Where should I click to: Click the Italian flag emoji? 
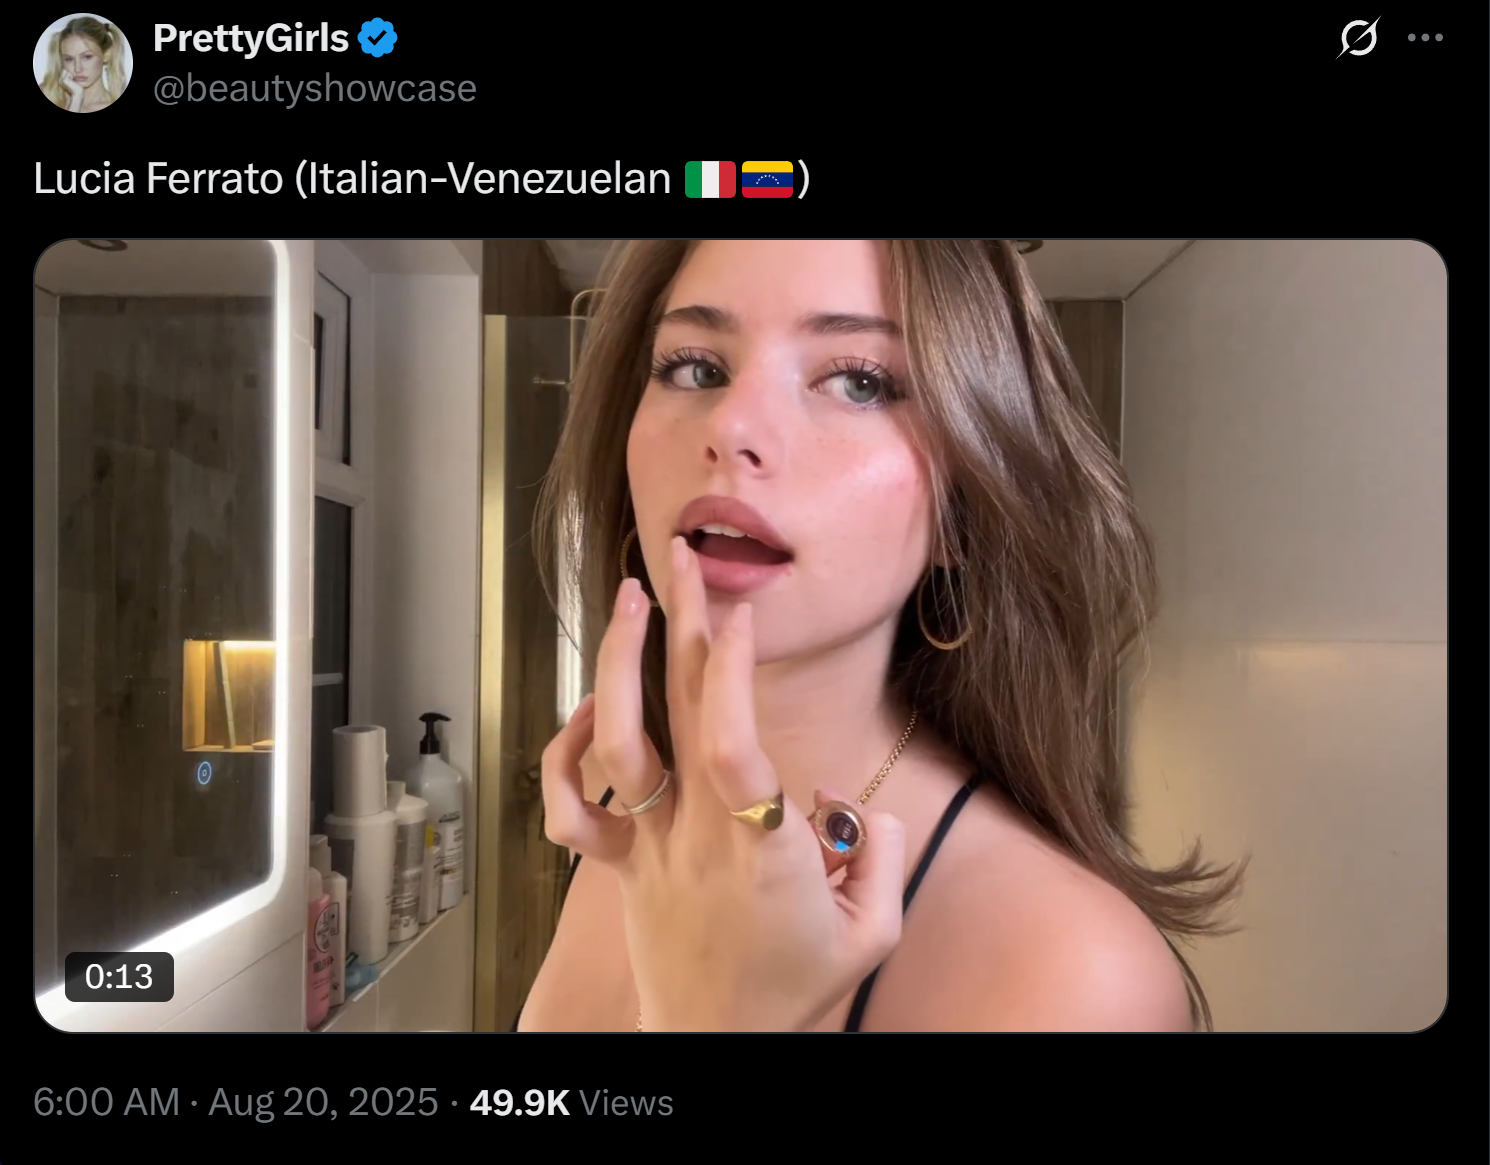click(x=711, y=180)
